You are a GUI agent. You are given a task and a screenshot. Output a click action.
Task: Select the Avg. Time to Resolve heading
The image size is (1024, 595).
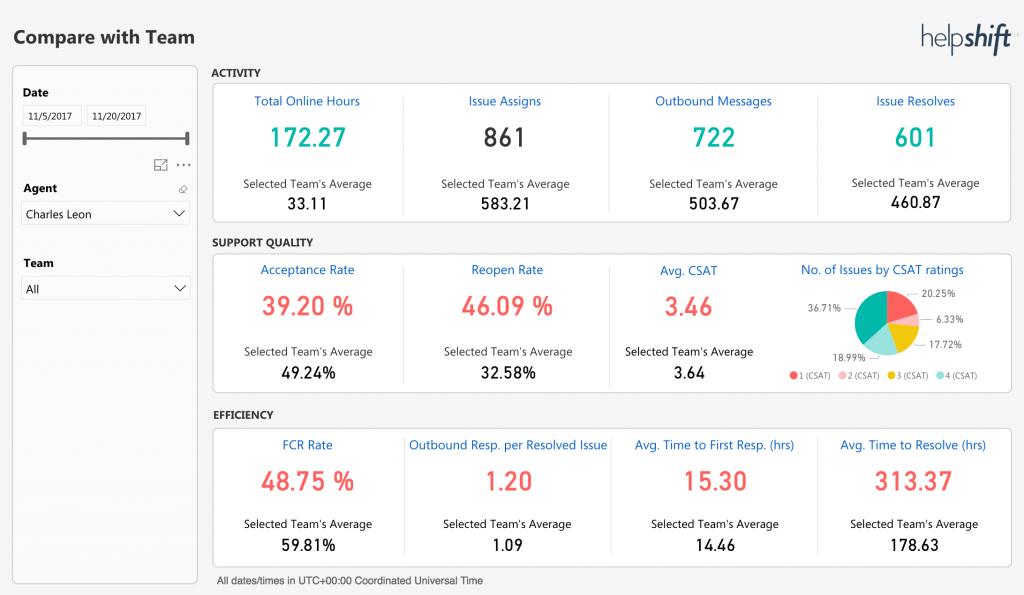coord(913,445)
